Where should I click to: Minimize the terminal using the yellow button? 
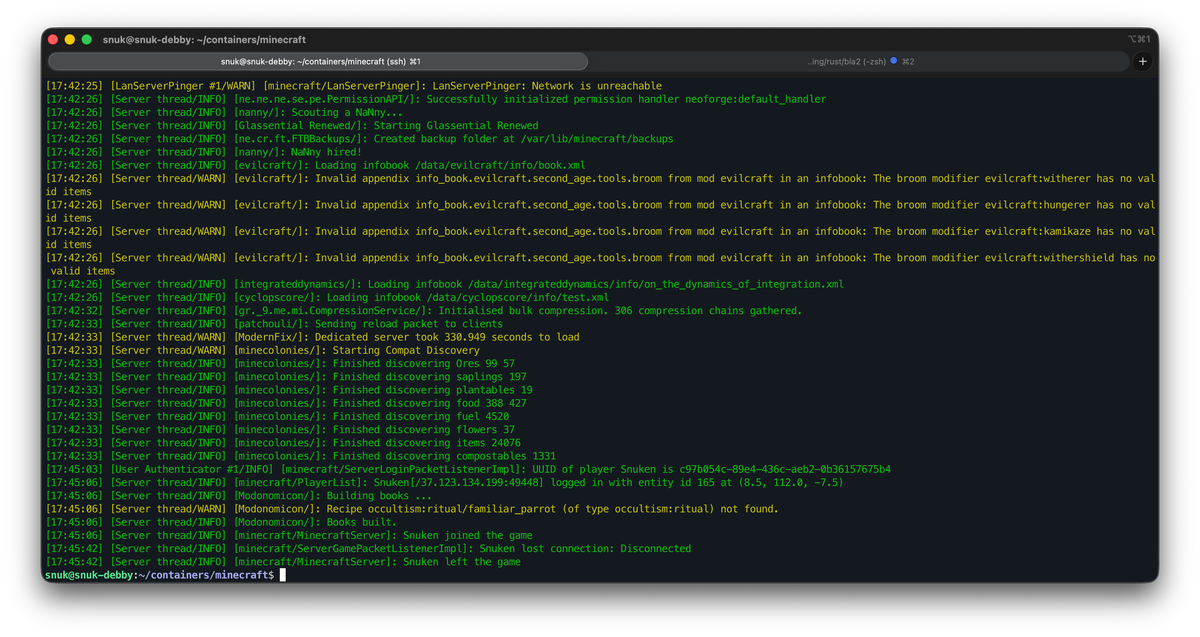coord(70,39)
